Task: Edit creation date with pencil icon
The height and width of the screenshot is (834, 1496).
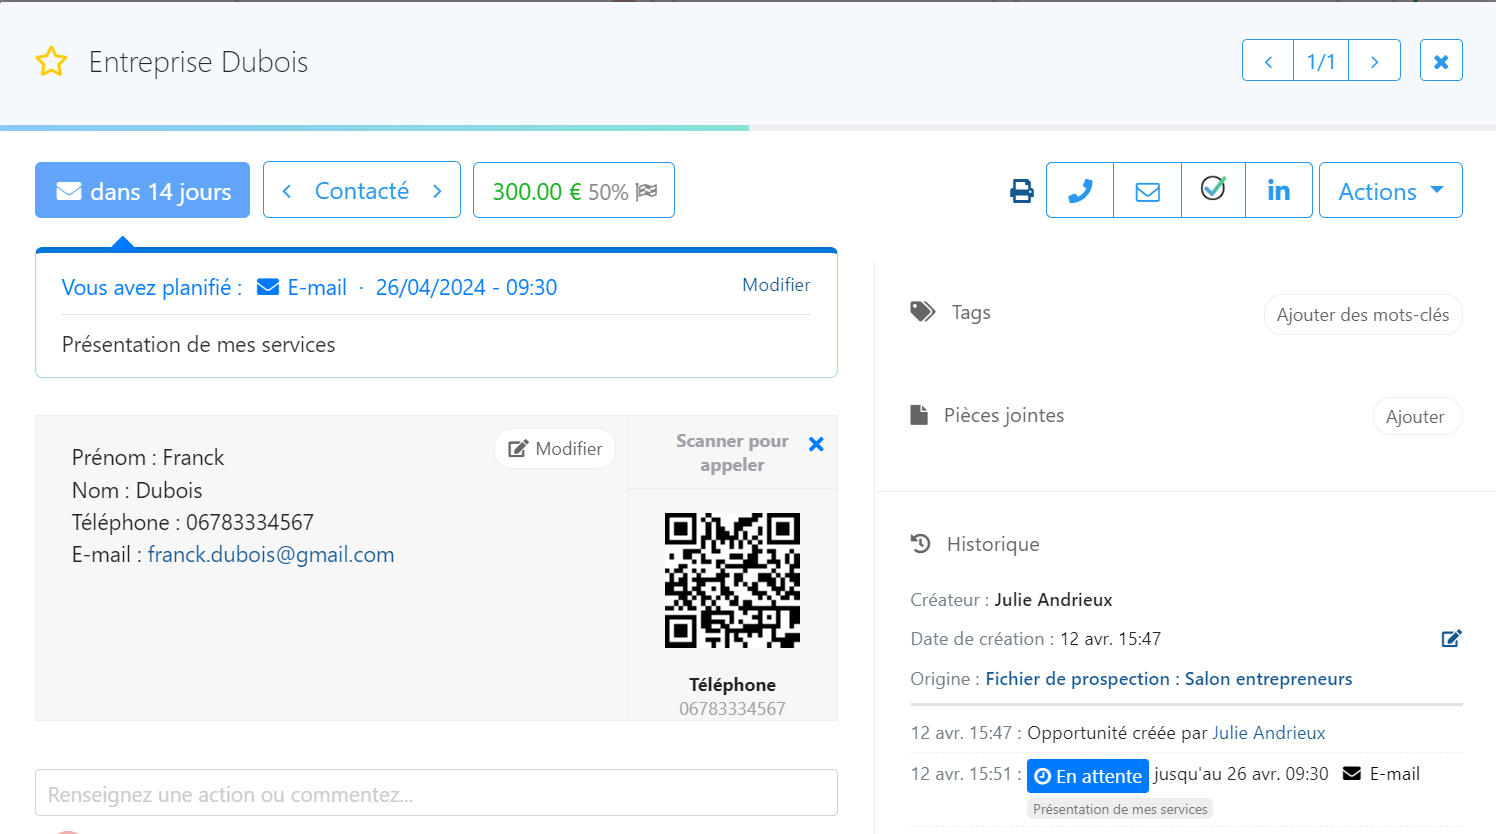Action: (x=1452, y=638)
